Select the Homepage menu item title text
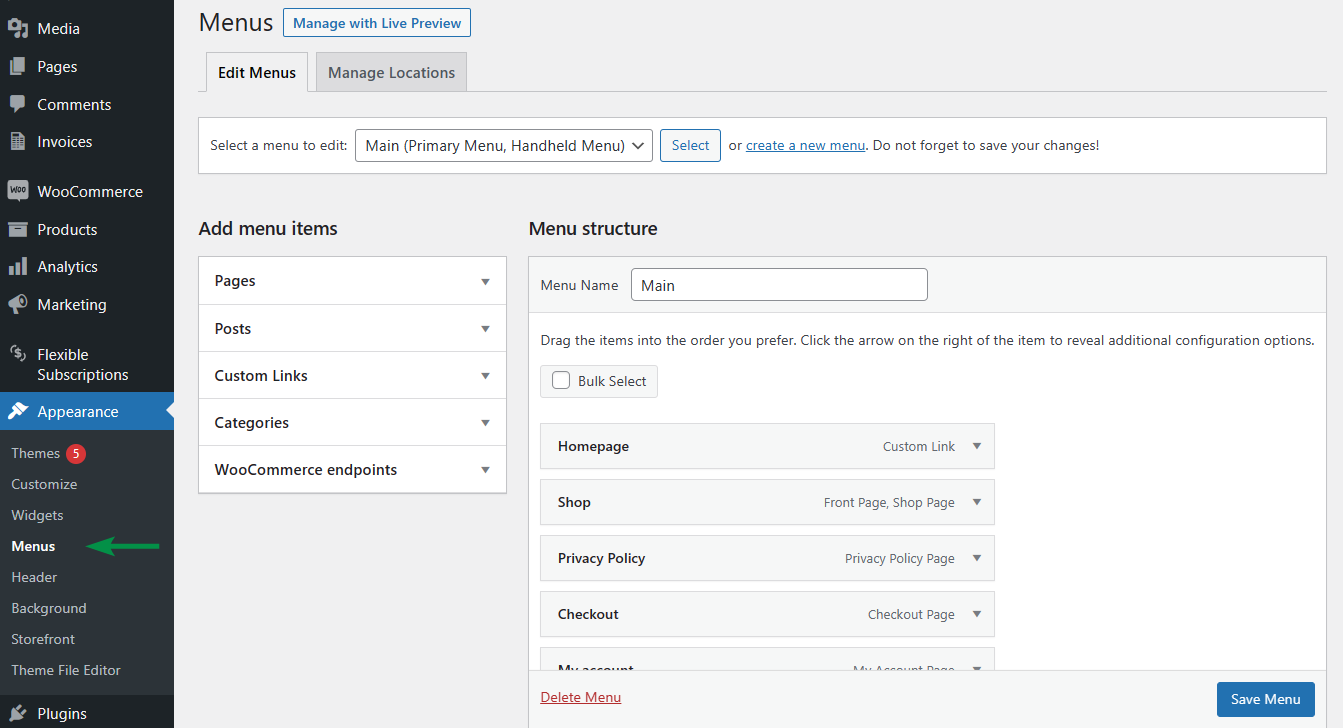This screenshot has width=1343, height=728. (x=593, y=446)
